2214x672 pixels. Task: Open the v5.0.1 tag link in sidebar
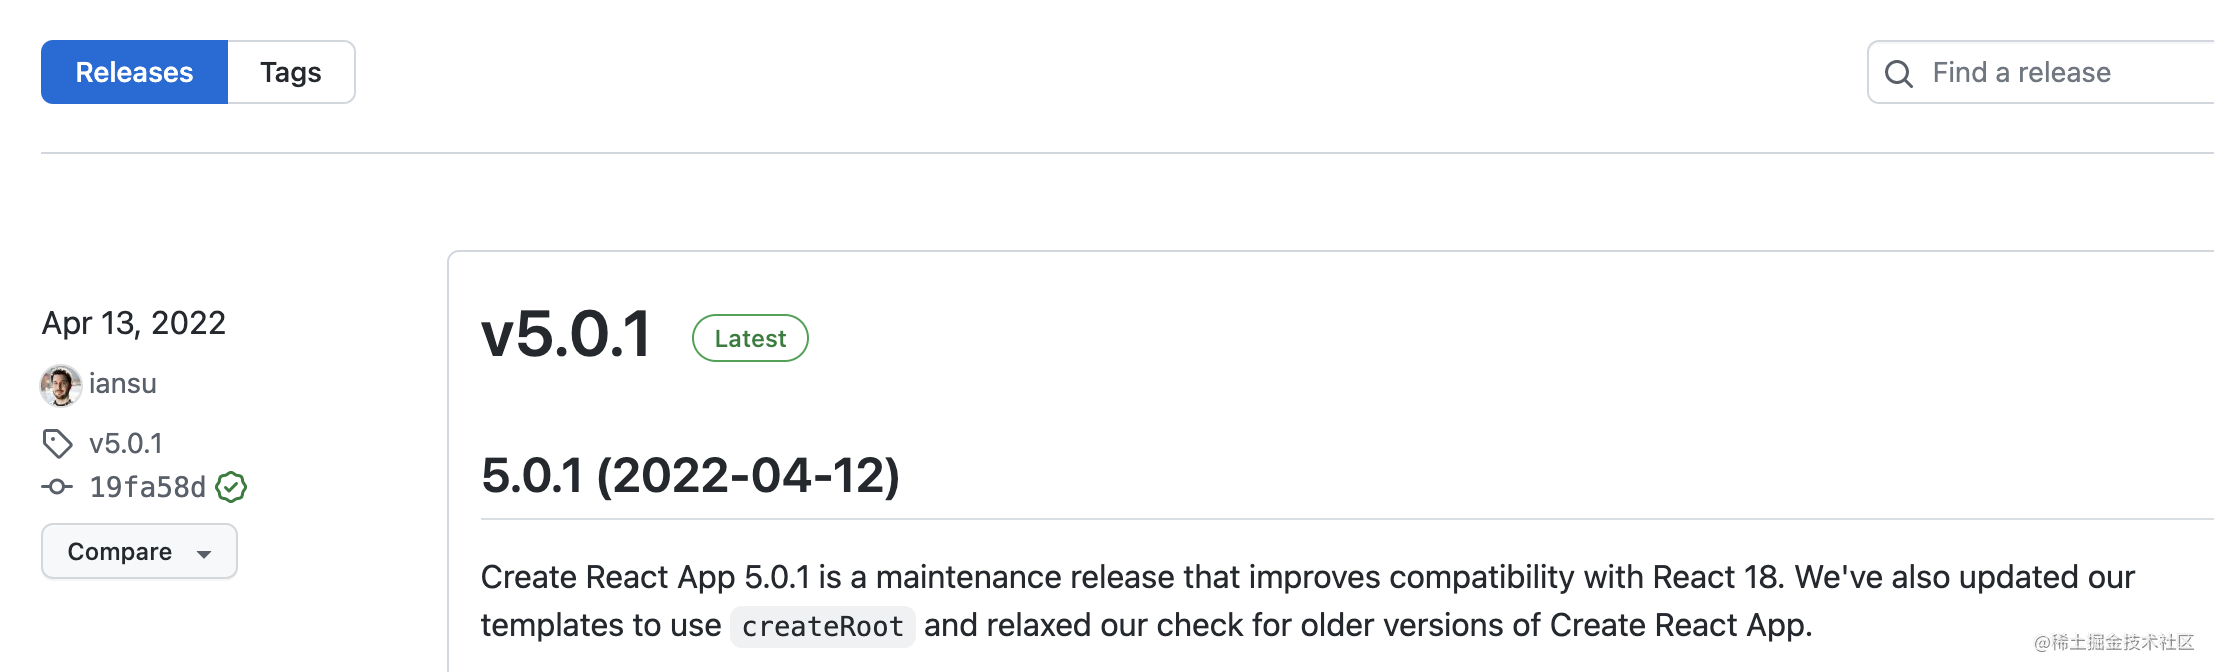click(126, 443)
